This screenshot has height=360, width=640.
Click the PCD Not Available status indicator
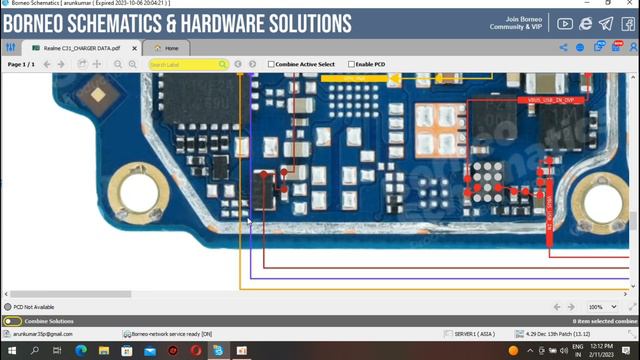pyautogui.click(x=29, y=307)
